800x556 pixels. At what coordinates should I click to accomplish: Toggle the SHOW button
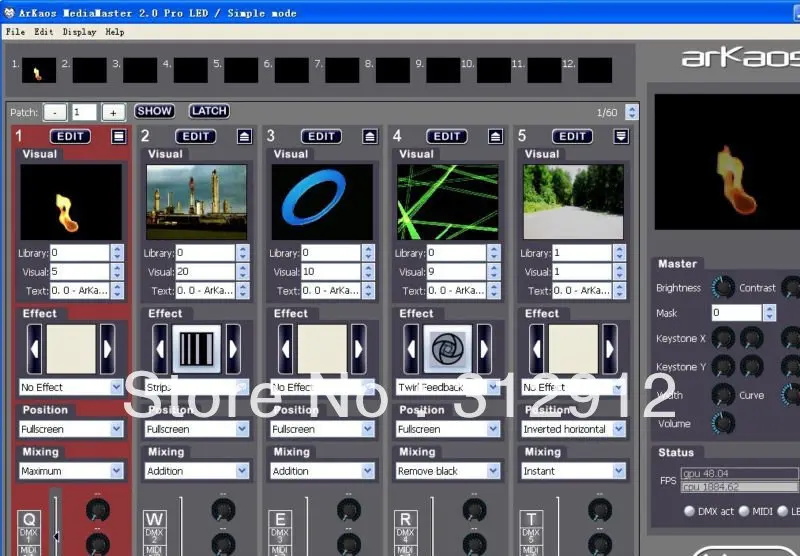(x=154, y=111)
